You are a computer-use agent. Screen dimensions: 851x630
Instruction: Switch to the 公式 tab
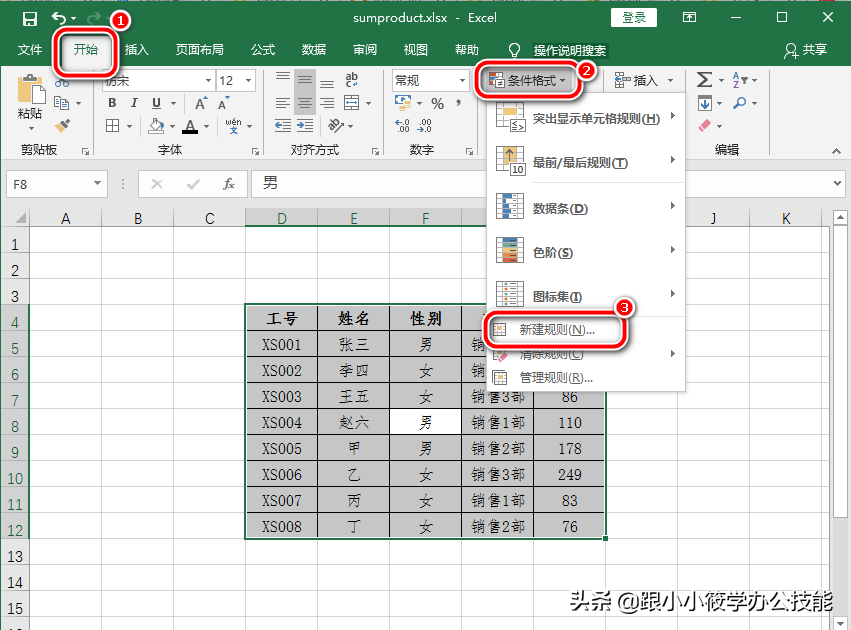[x=263, y=50]
